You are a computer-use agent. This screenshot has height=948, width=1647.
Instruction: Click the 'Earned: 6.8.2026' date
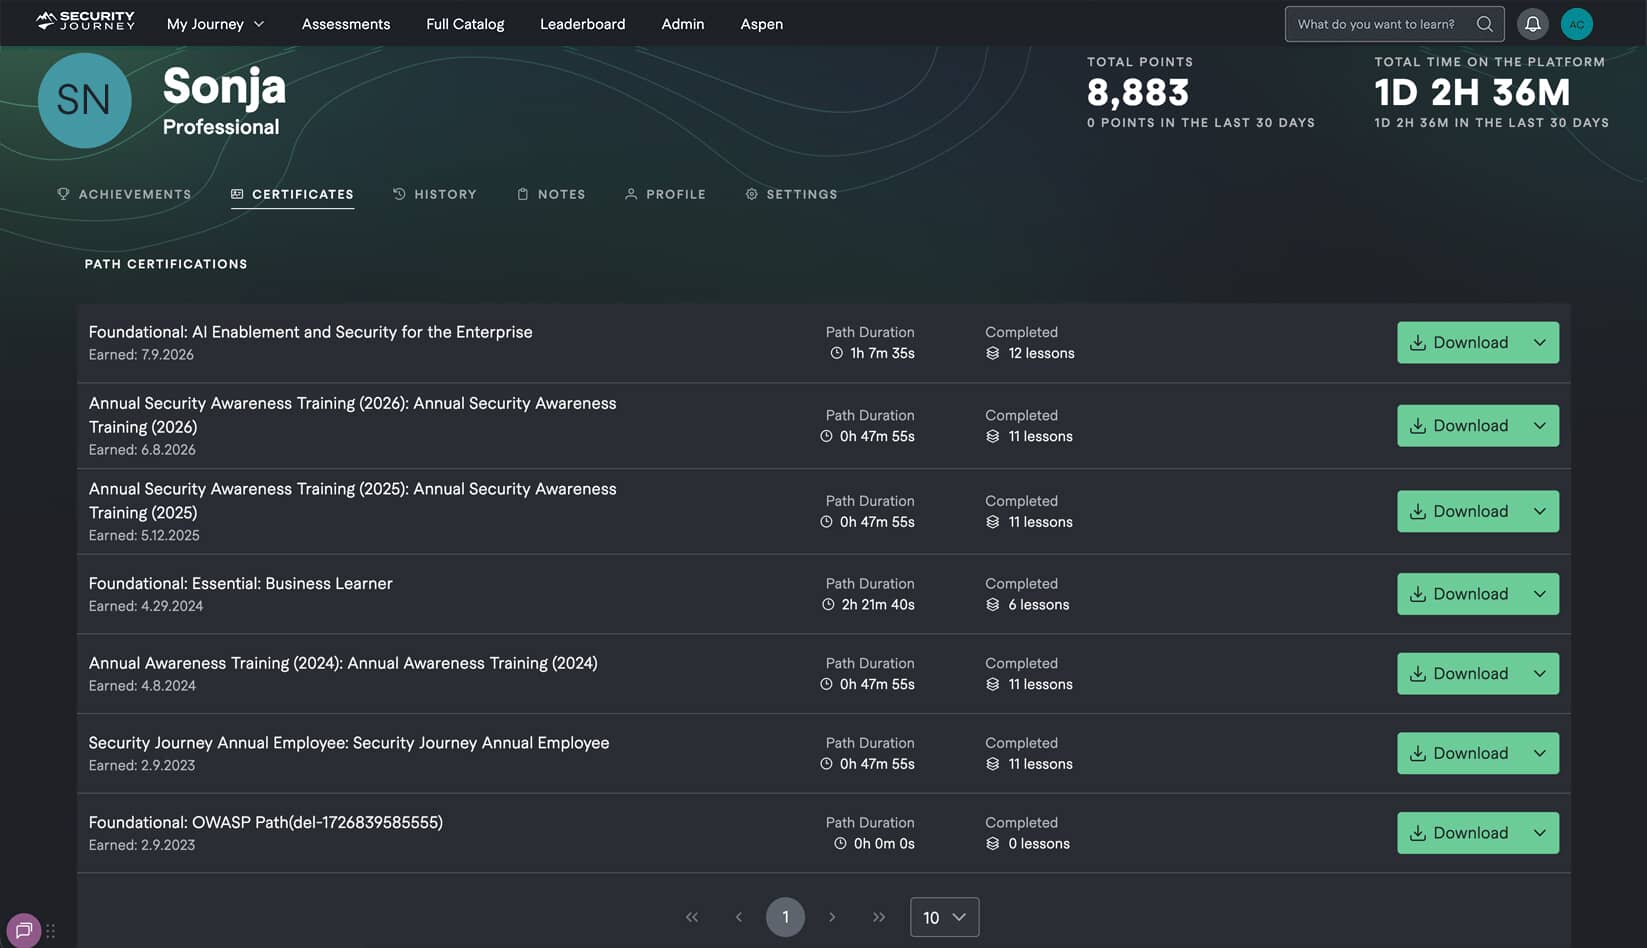pyautogui.click(x=142, y=450)
